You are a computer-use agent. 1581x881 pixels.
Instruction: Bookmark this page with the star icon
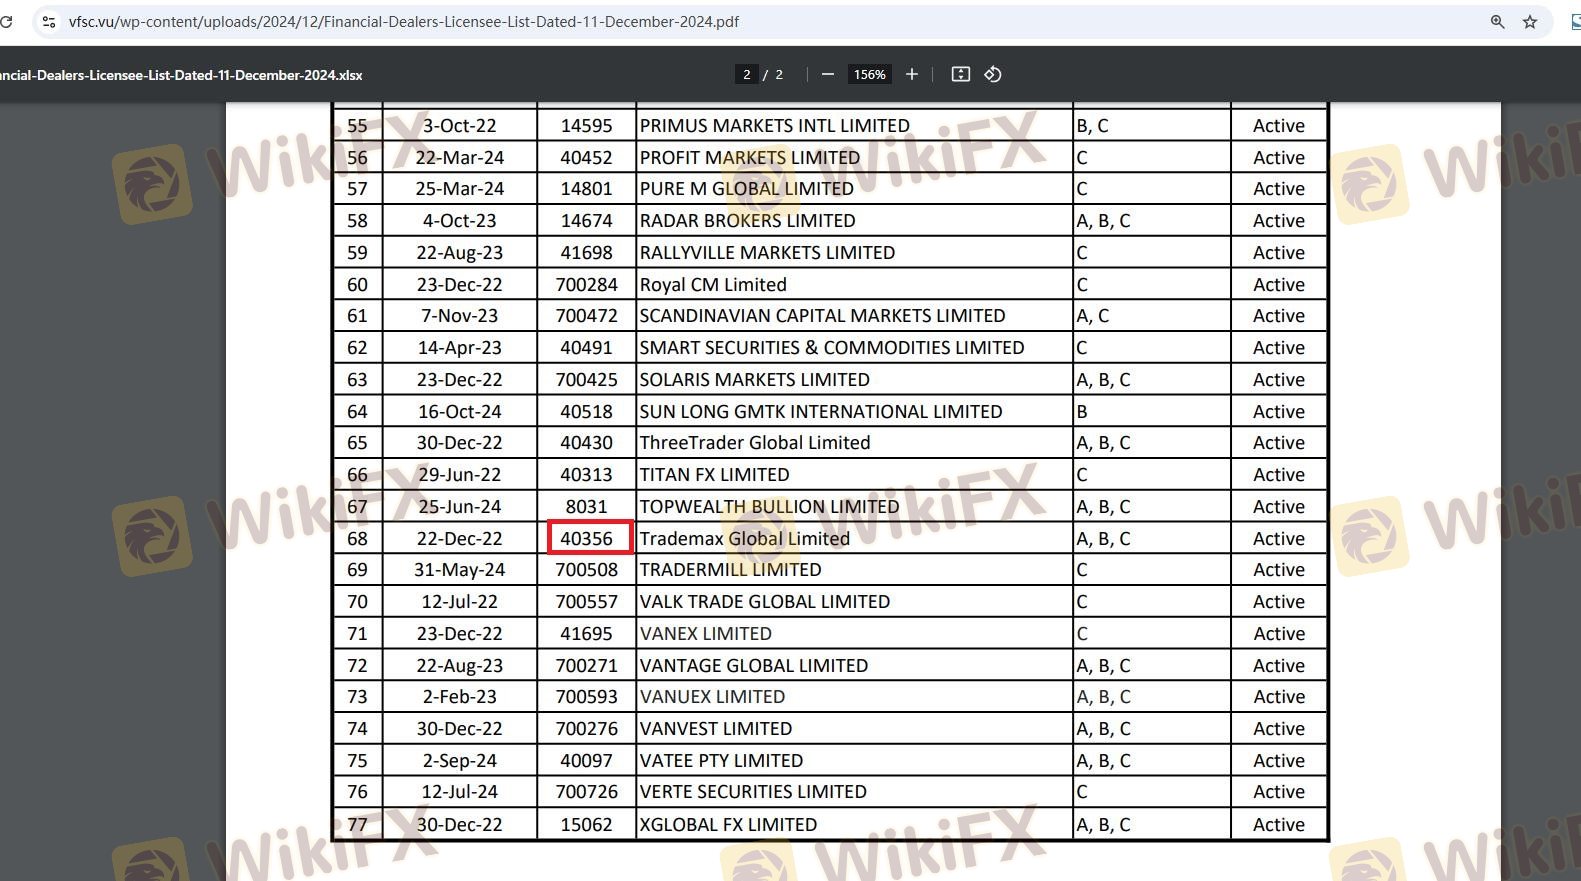[x=1529, y=22]
